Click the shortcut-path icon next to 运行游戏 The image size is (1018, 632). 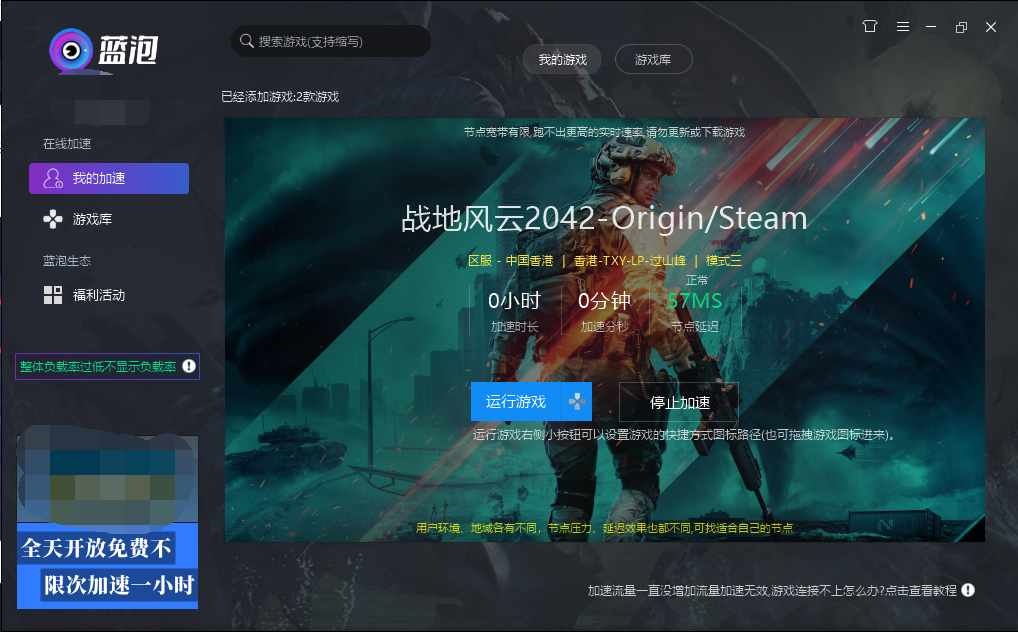coord(577,401)
